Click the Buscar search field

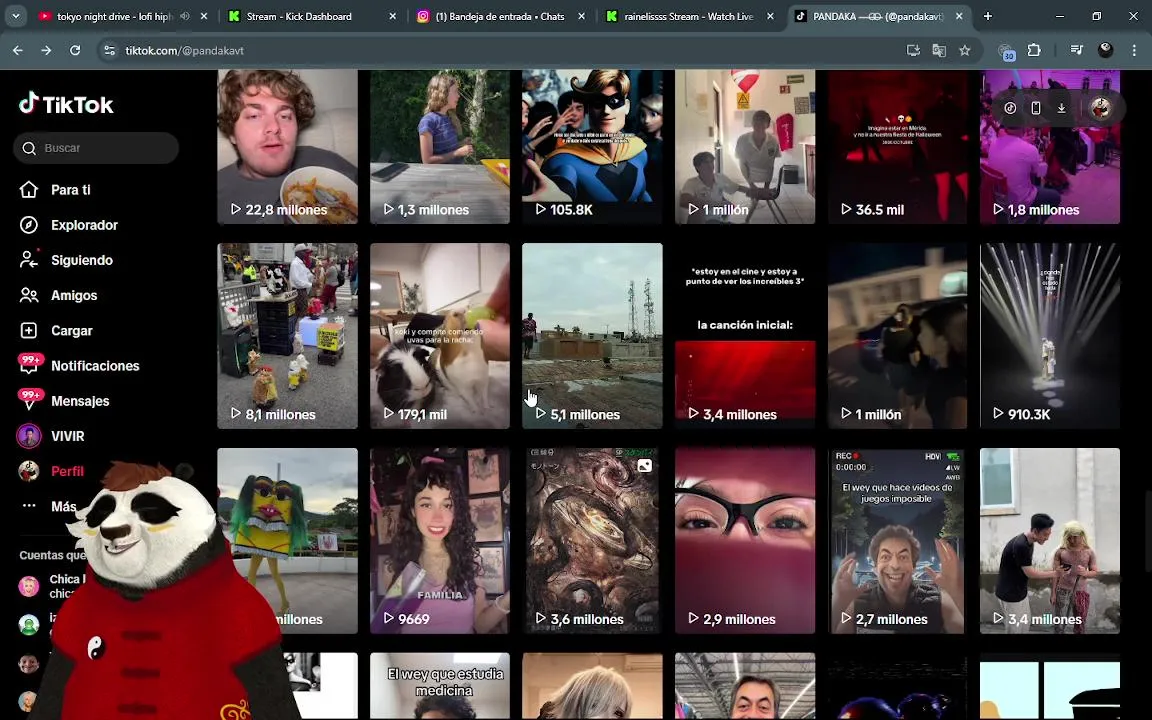96,148
